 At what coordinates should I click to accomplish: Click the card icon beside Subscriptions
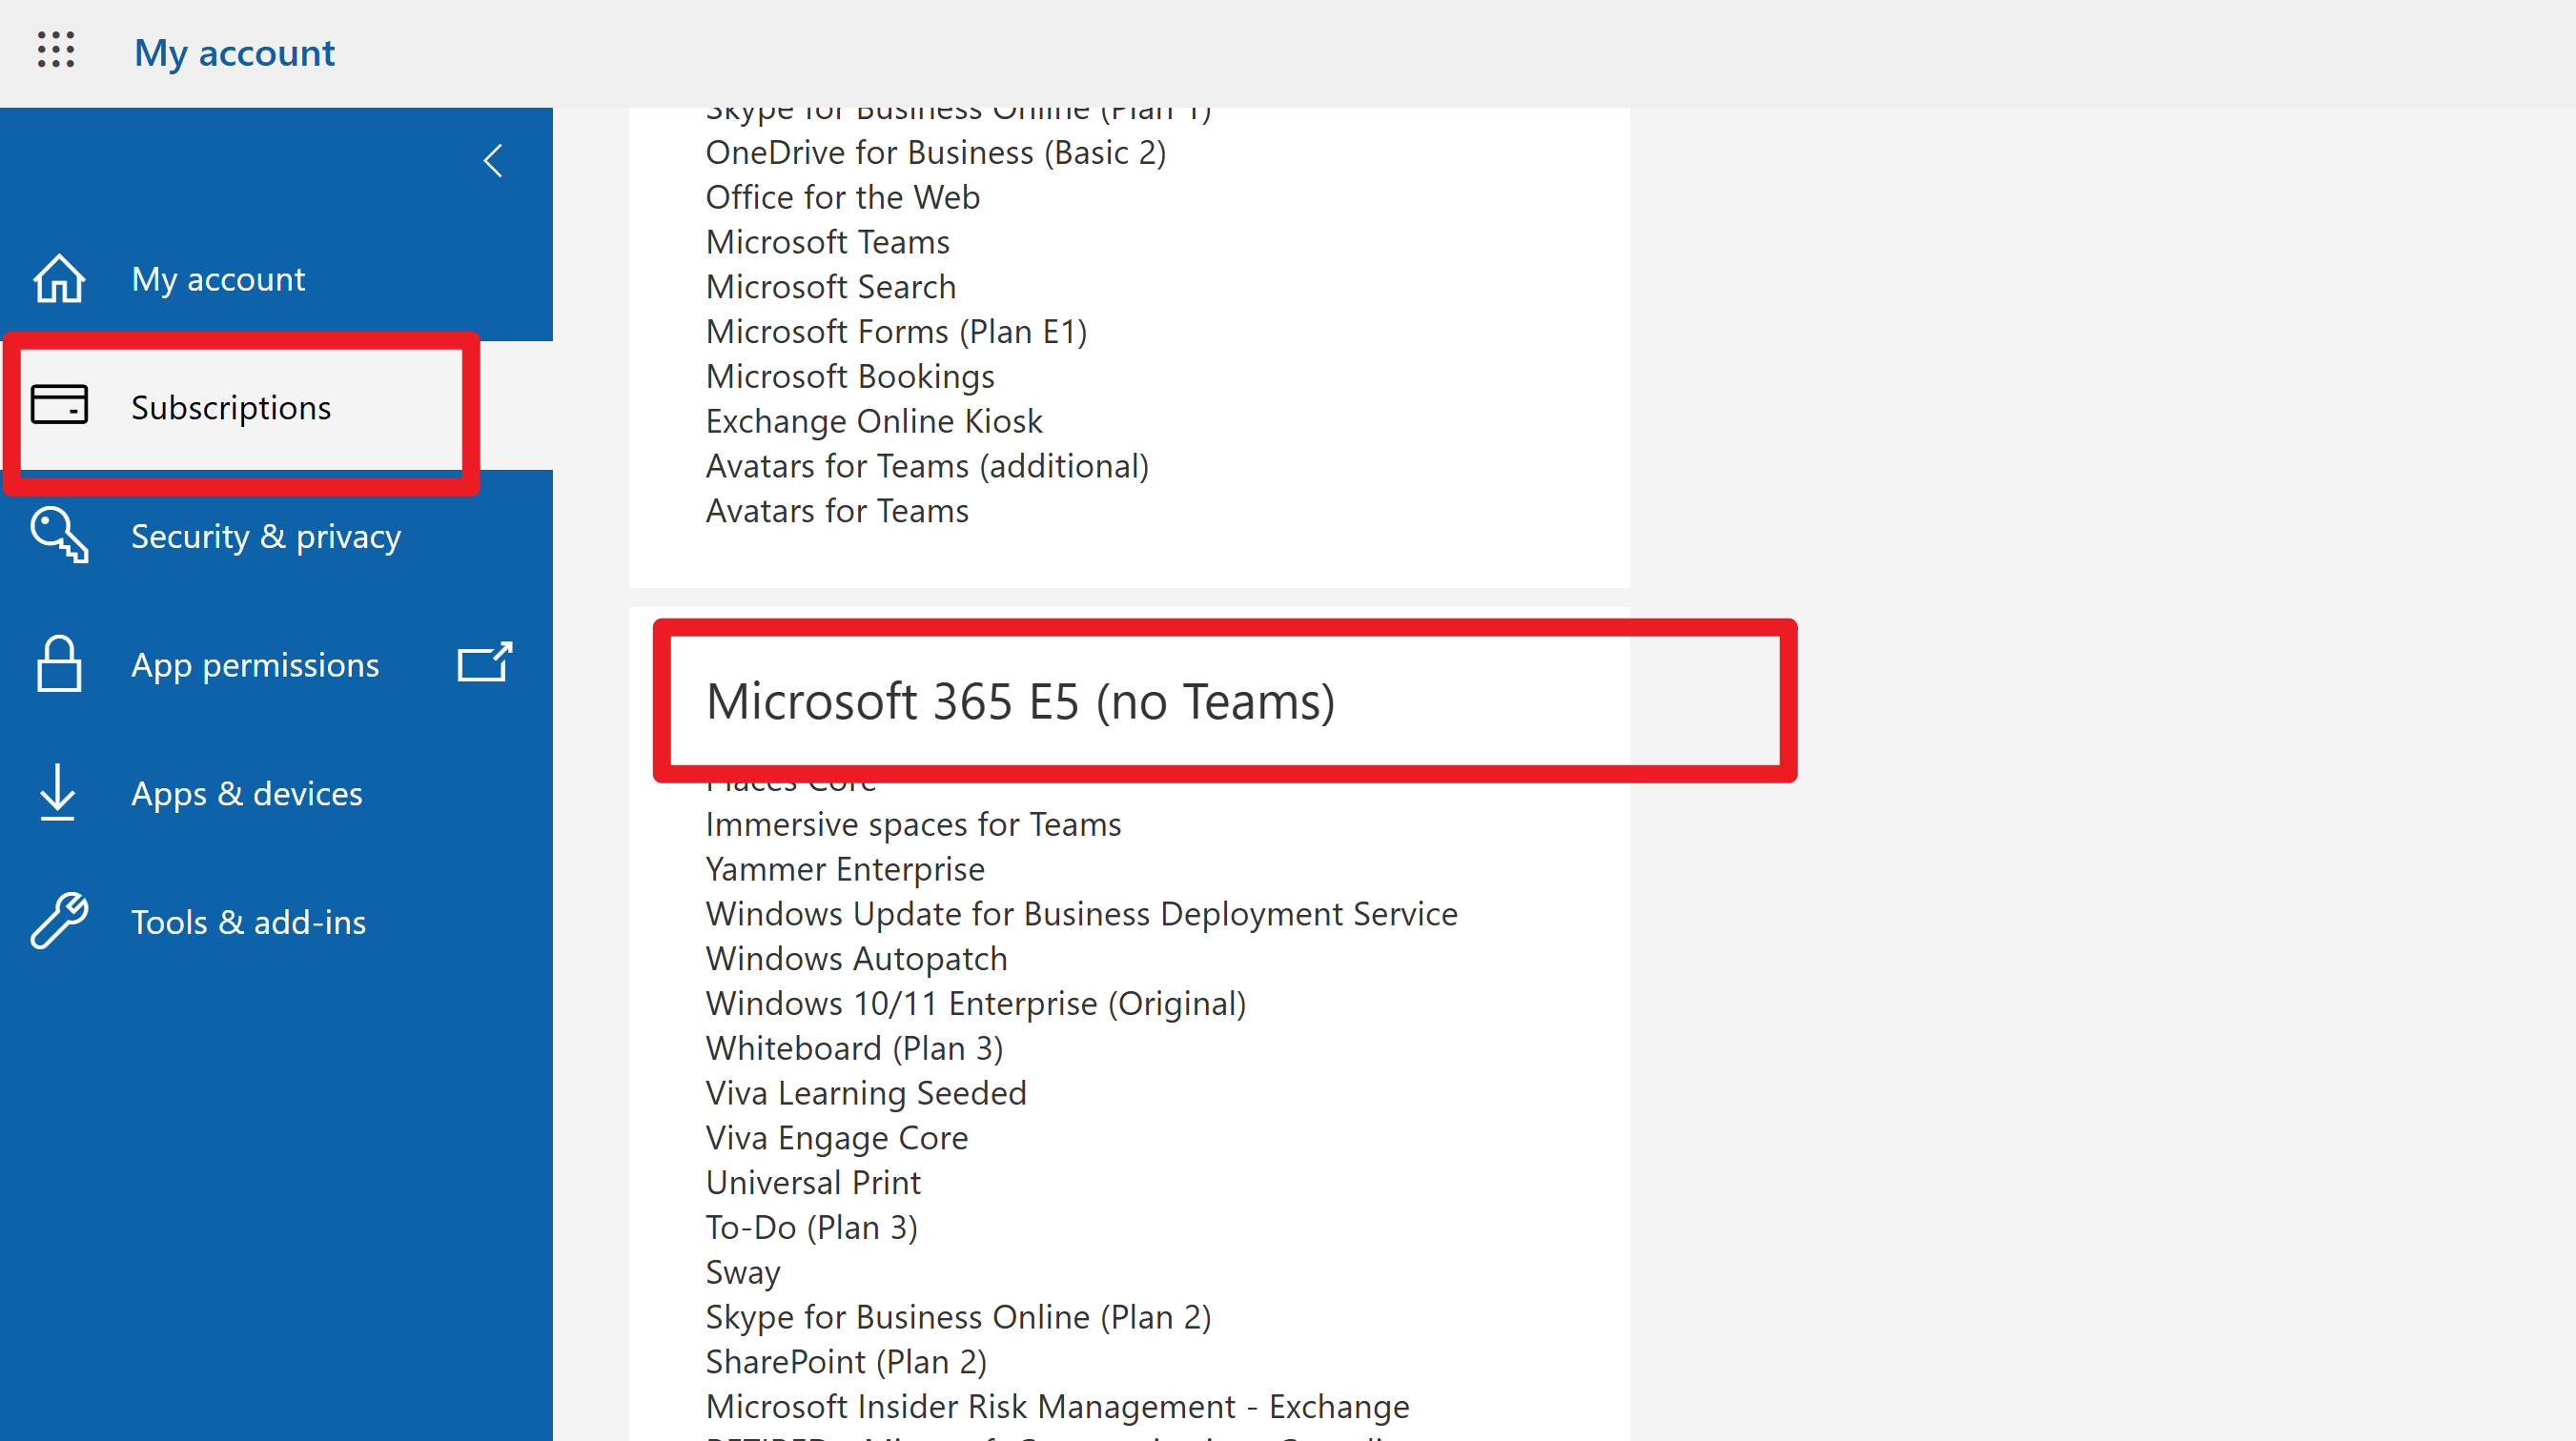tap(59, 405)
